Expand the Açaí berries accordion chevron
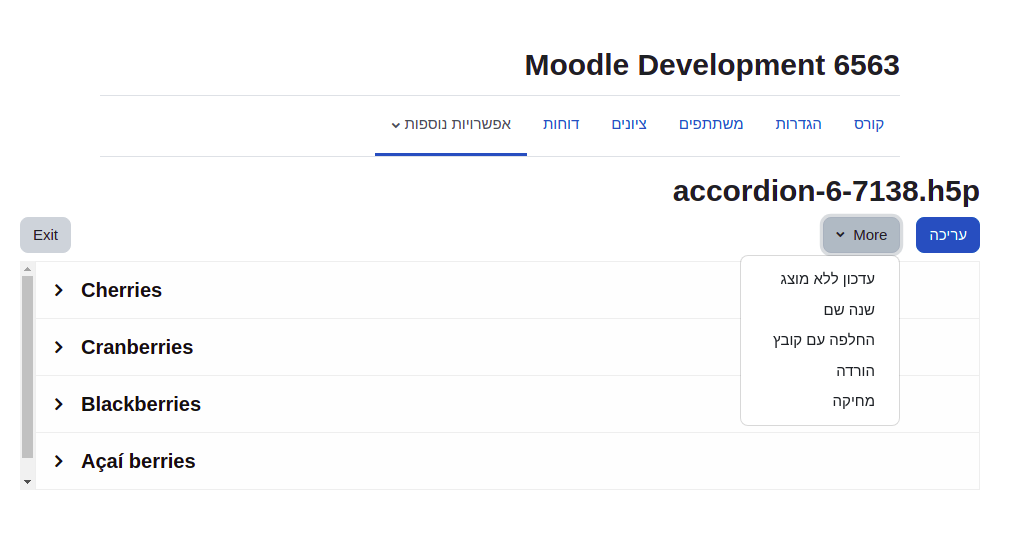 58,462
